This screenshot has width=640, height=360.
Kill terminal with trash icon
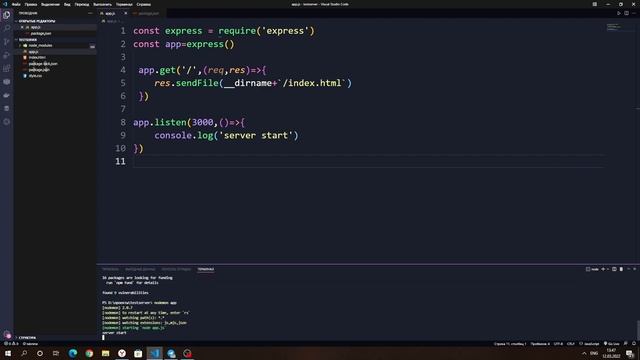click(x=621, y=269)
